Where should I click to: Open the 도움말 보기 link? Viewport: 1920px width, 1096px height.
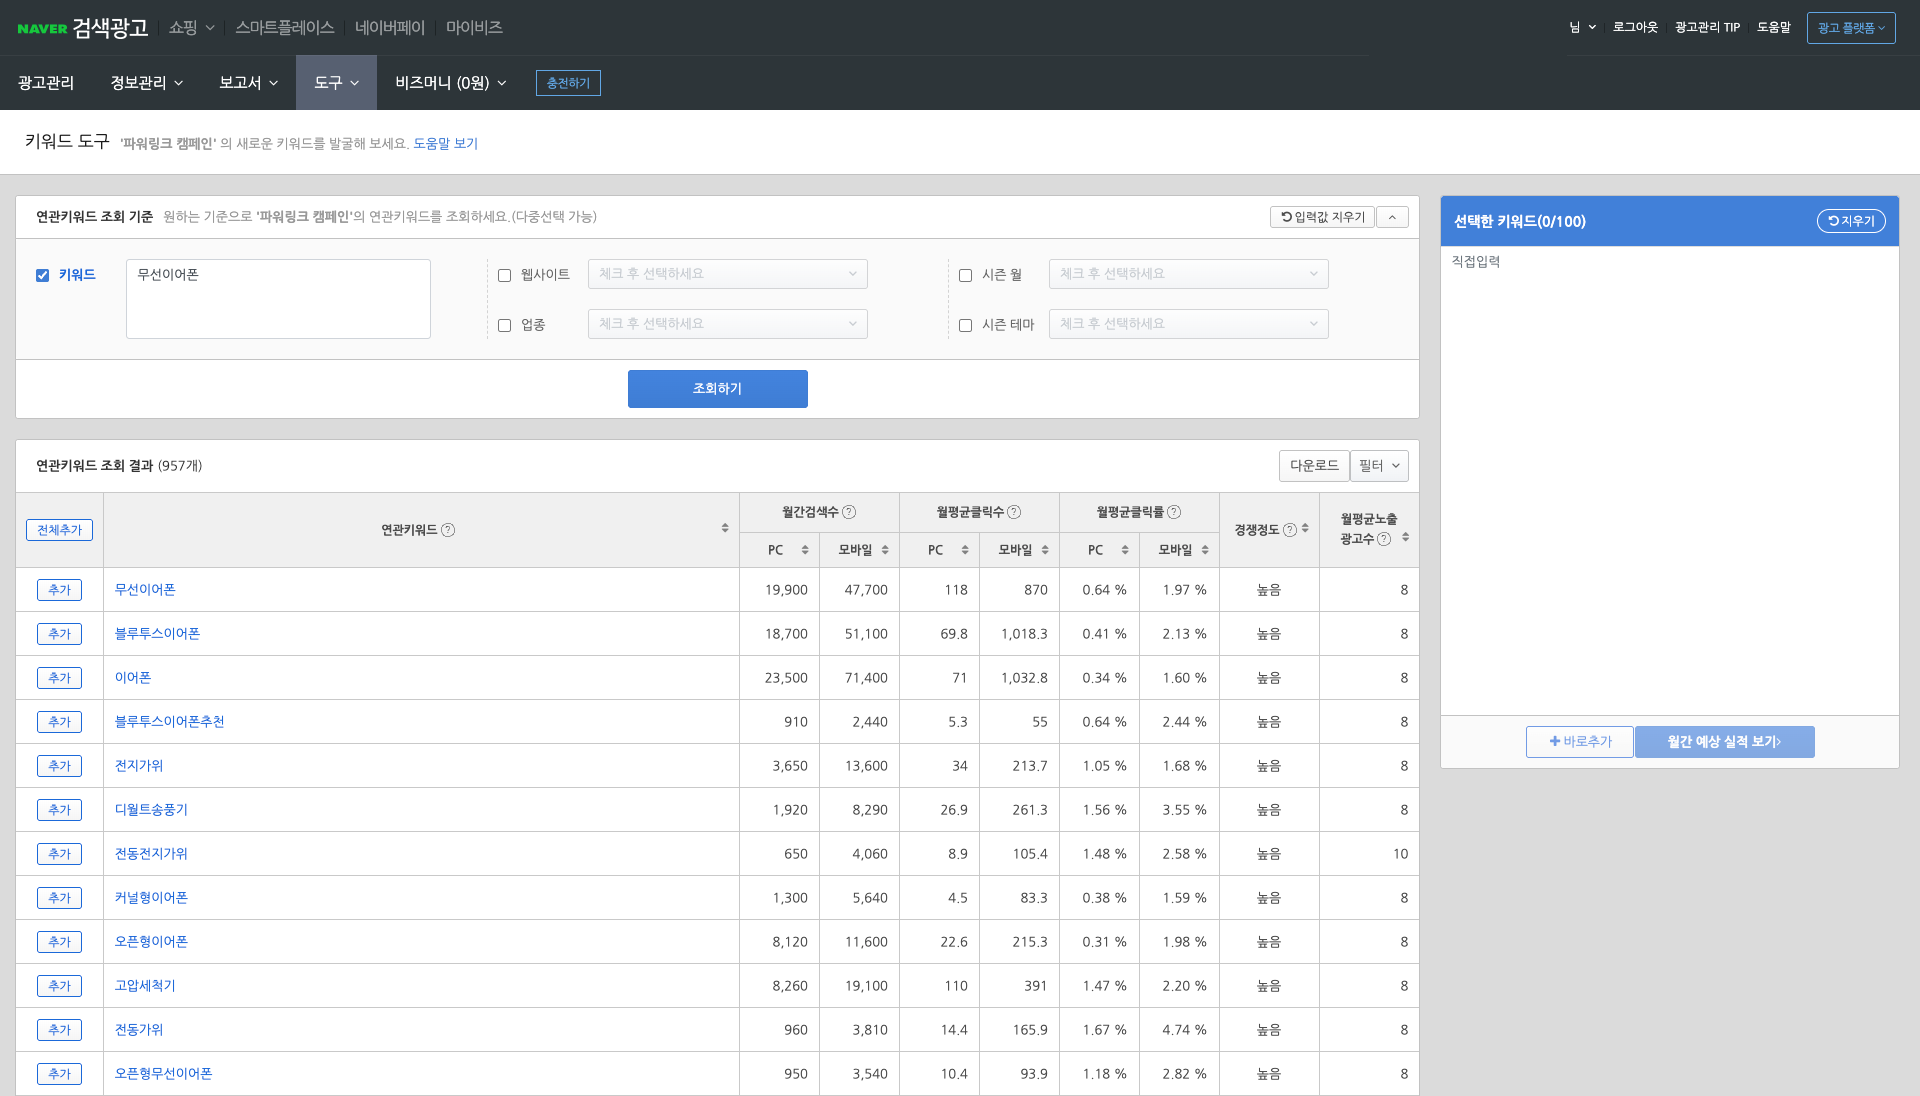pyautogui.click(x=446, y=144)
